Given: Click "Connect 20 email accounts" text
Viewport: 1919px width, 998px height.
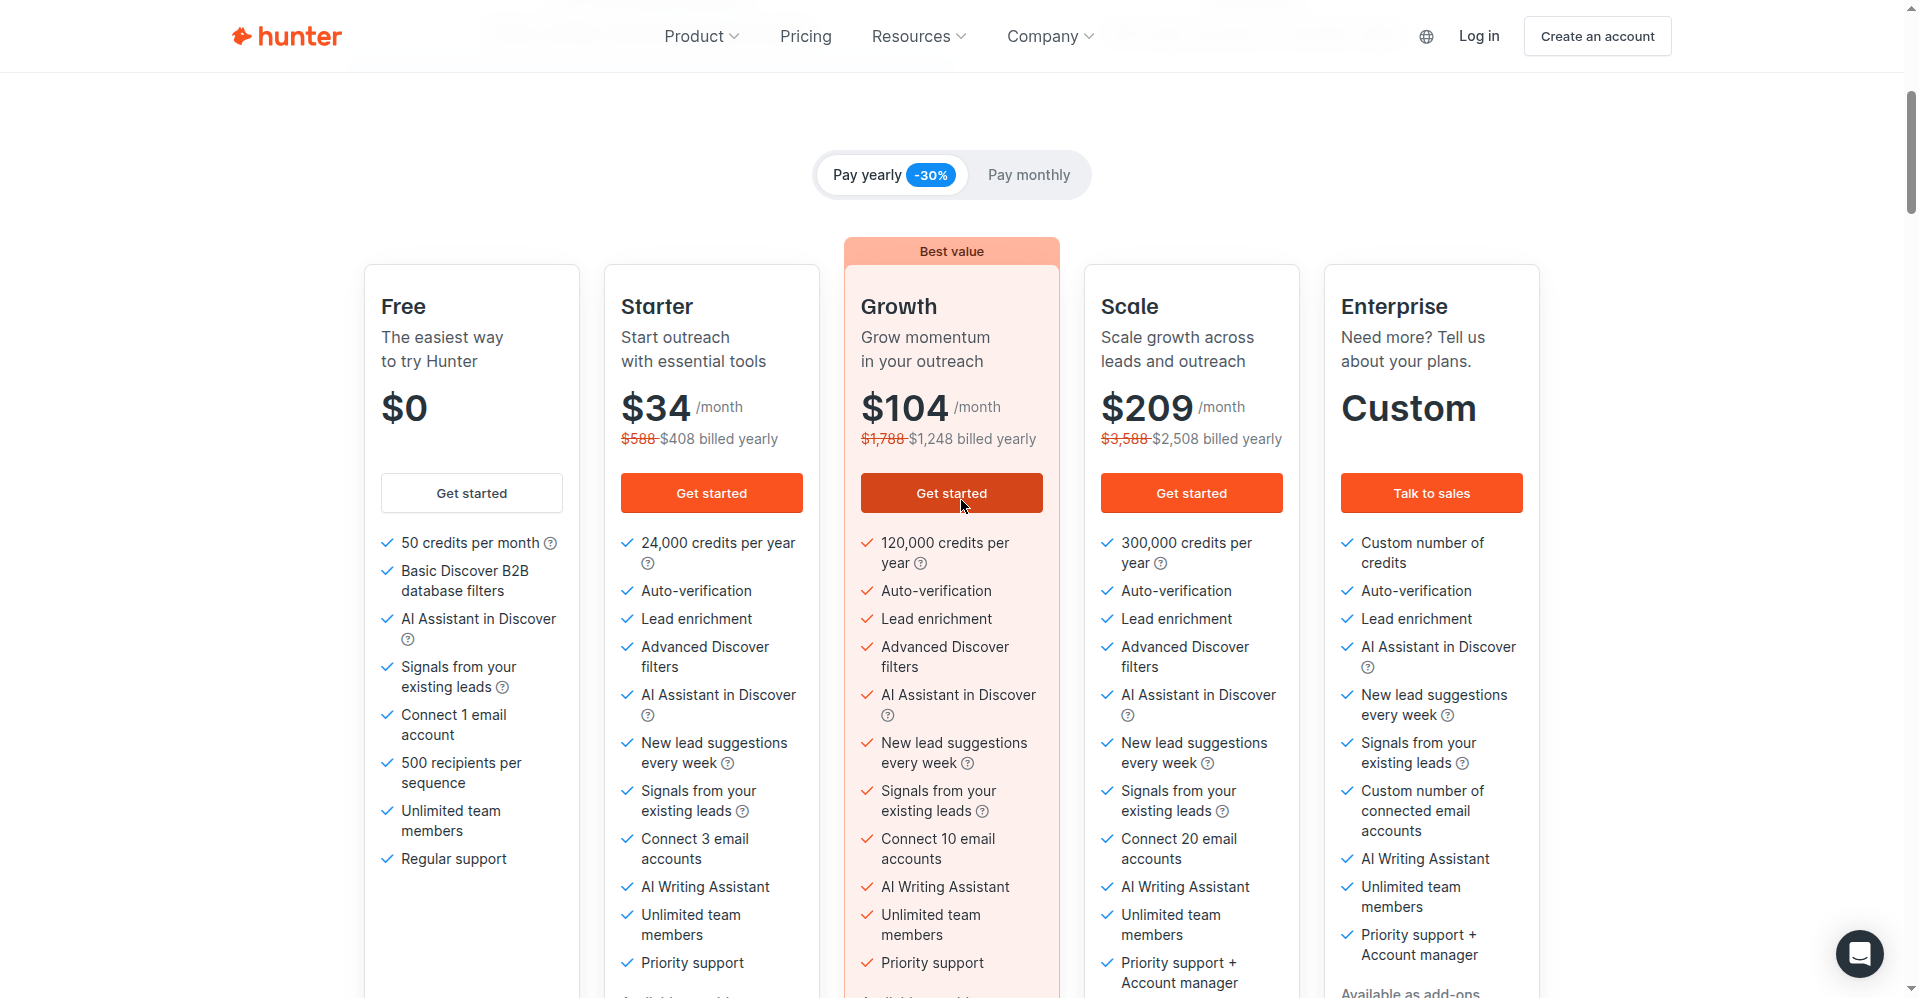Looking at the screenshot, I should [x=1179, y=849].
